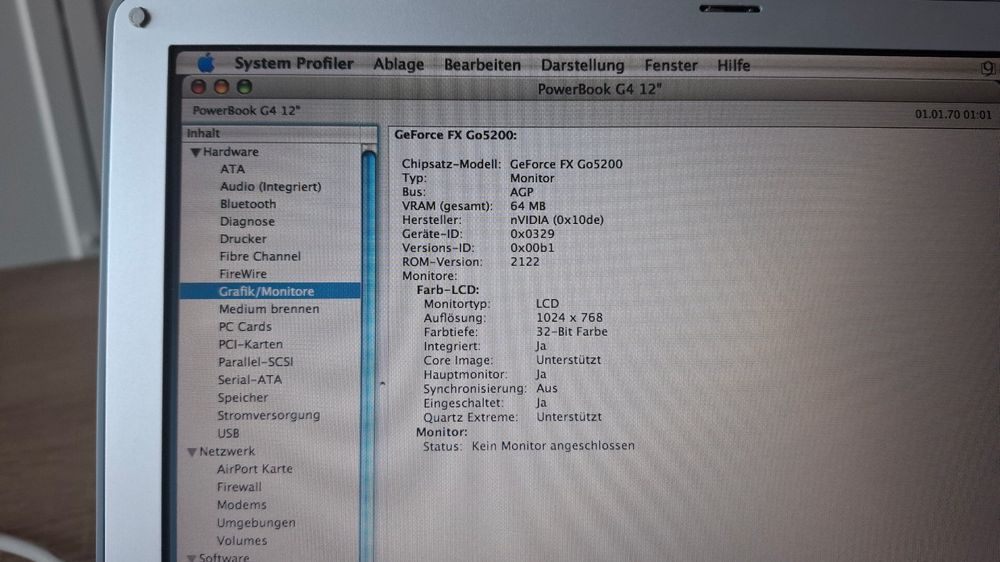The image size is (1000, 562).
Task: Select Audio (Integriert) entry
Action: [270, 187]
